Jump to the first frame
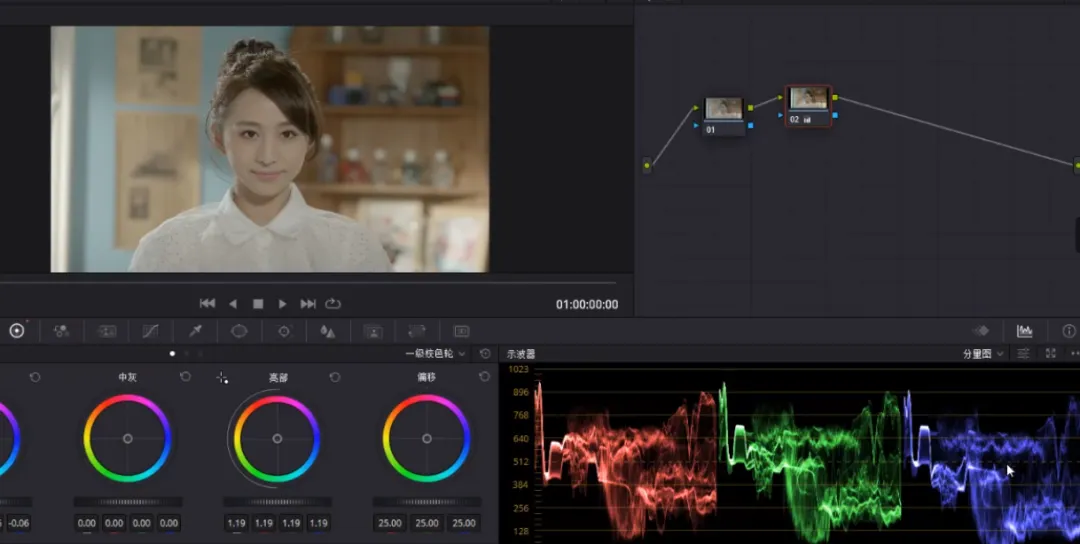This screenshot has height=544, width=1080. [x=207, y=304]
